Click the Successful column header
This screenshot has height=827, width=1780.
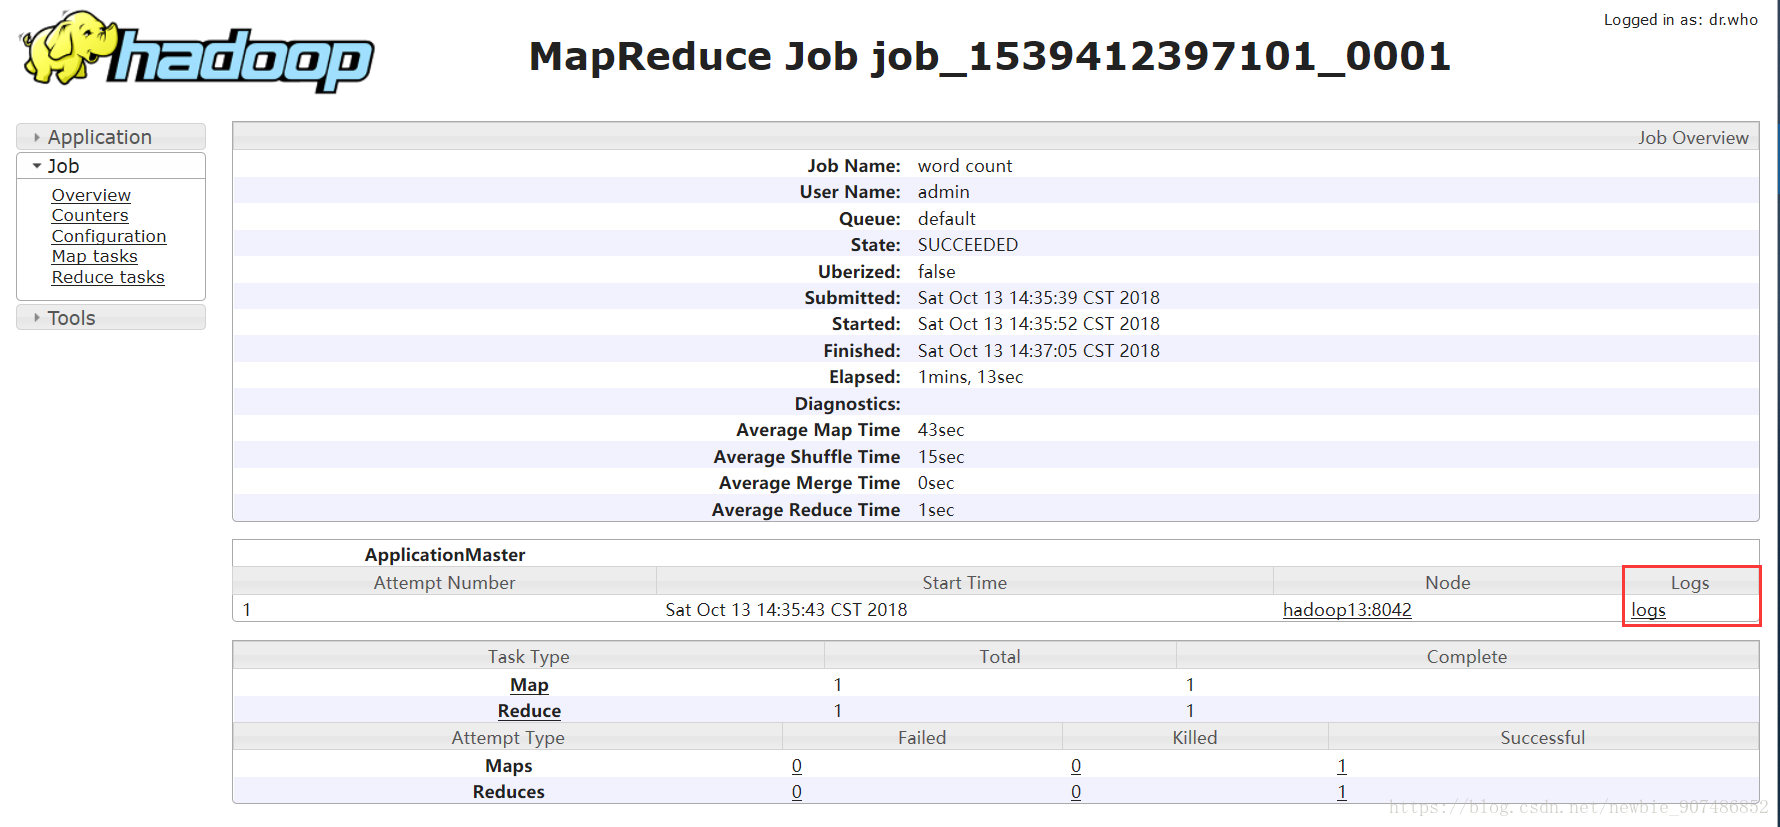point(1543,737)
